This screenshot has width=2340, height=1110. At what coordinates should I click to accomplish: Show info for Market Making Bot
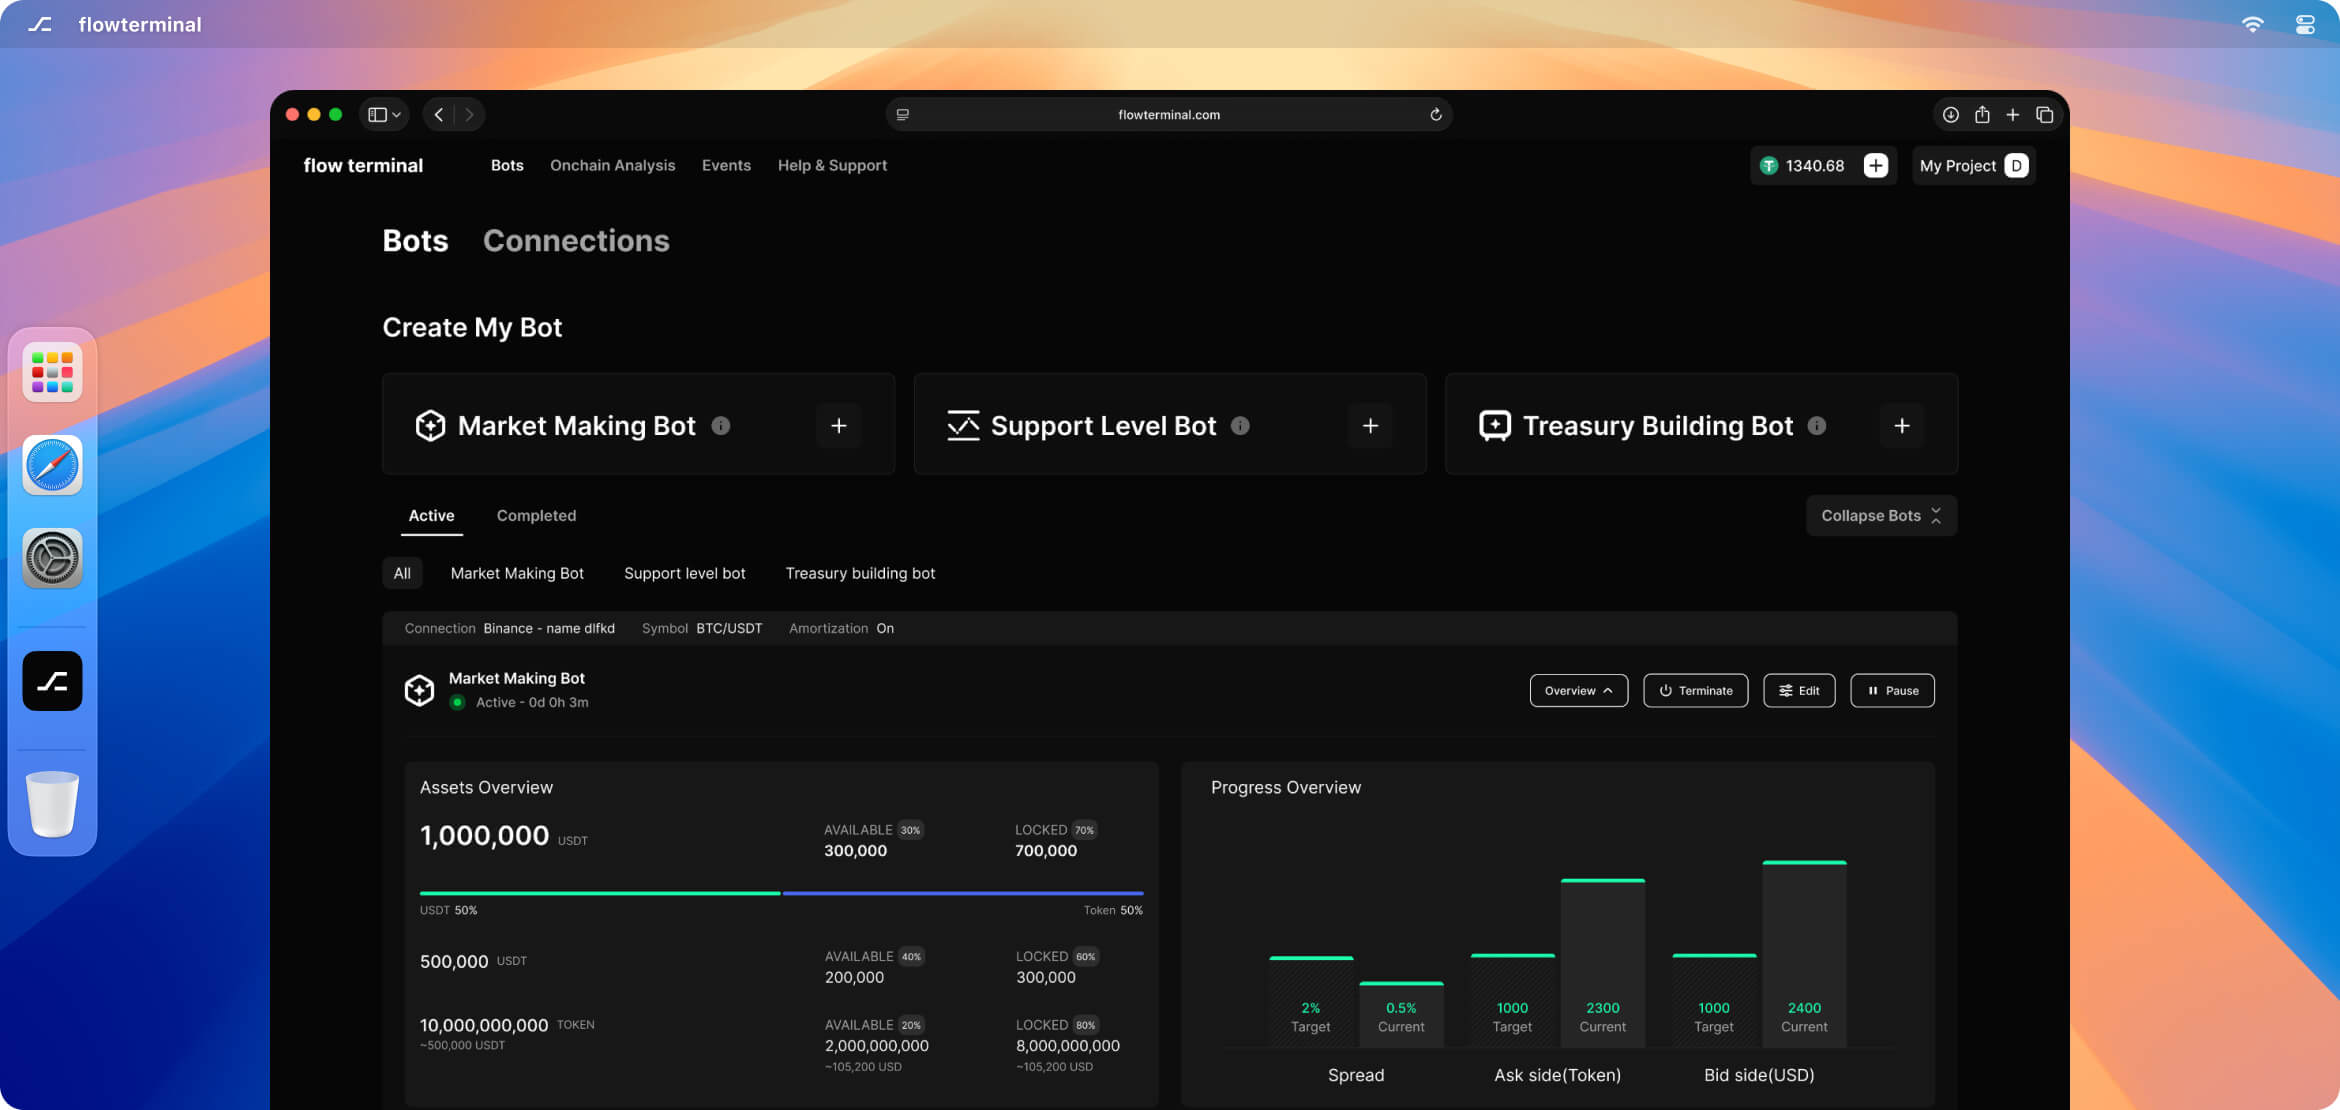pos(720,425)
